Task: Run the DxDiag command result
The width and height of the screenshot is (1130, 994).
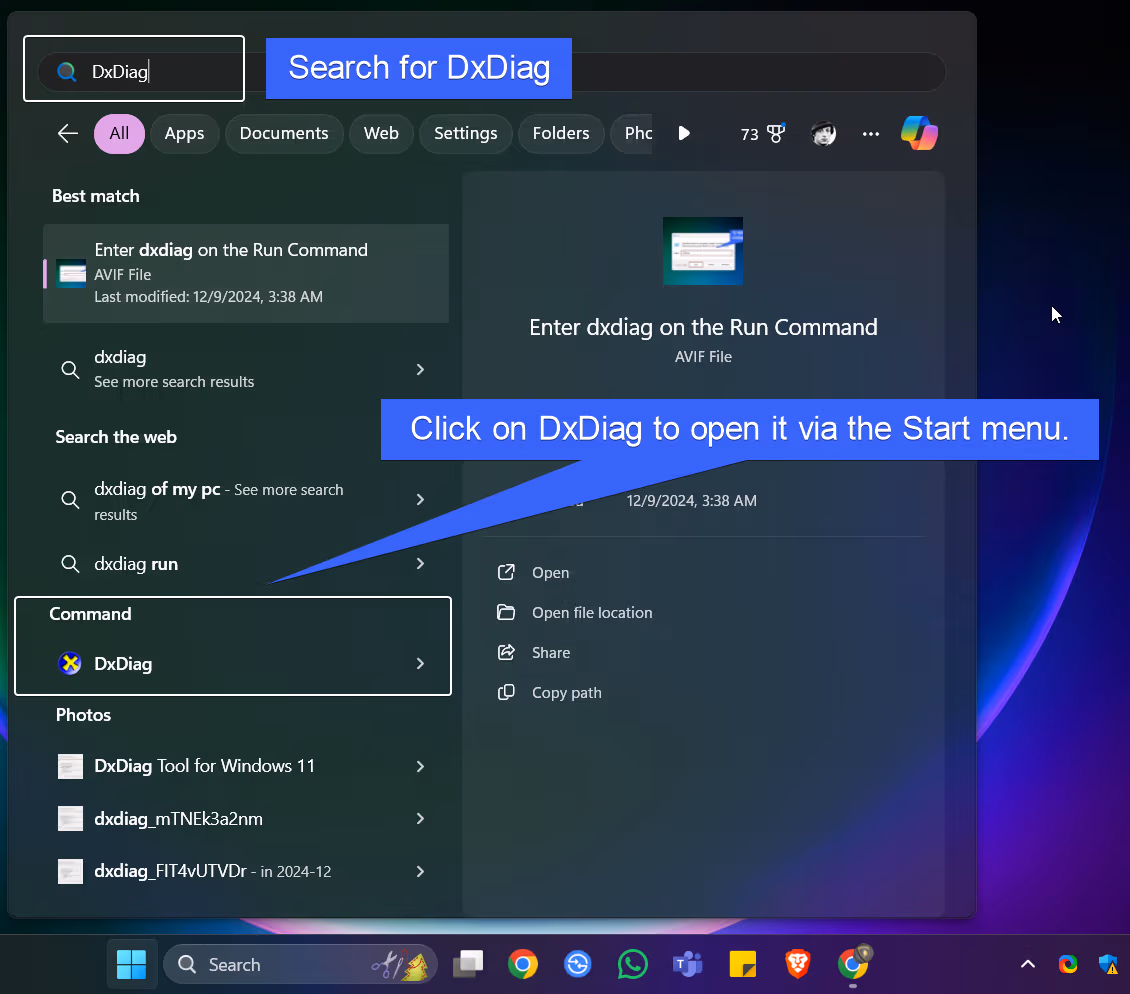Action: (x=246, y=663)
